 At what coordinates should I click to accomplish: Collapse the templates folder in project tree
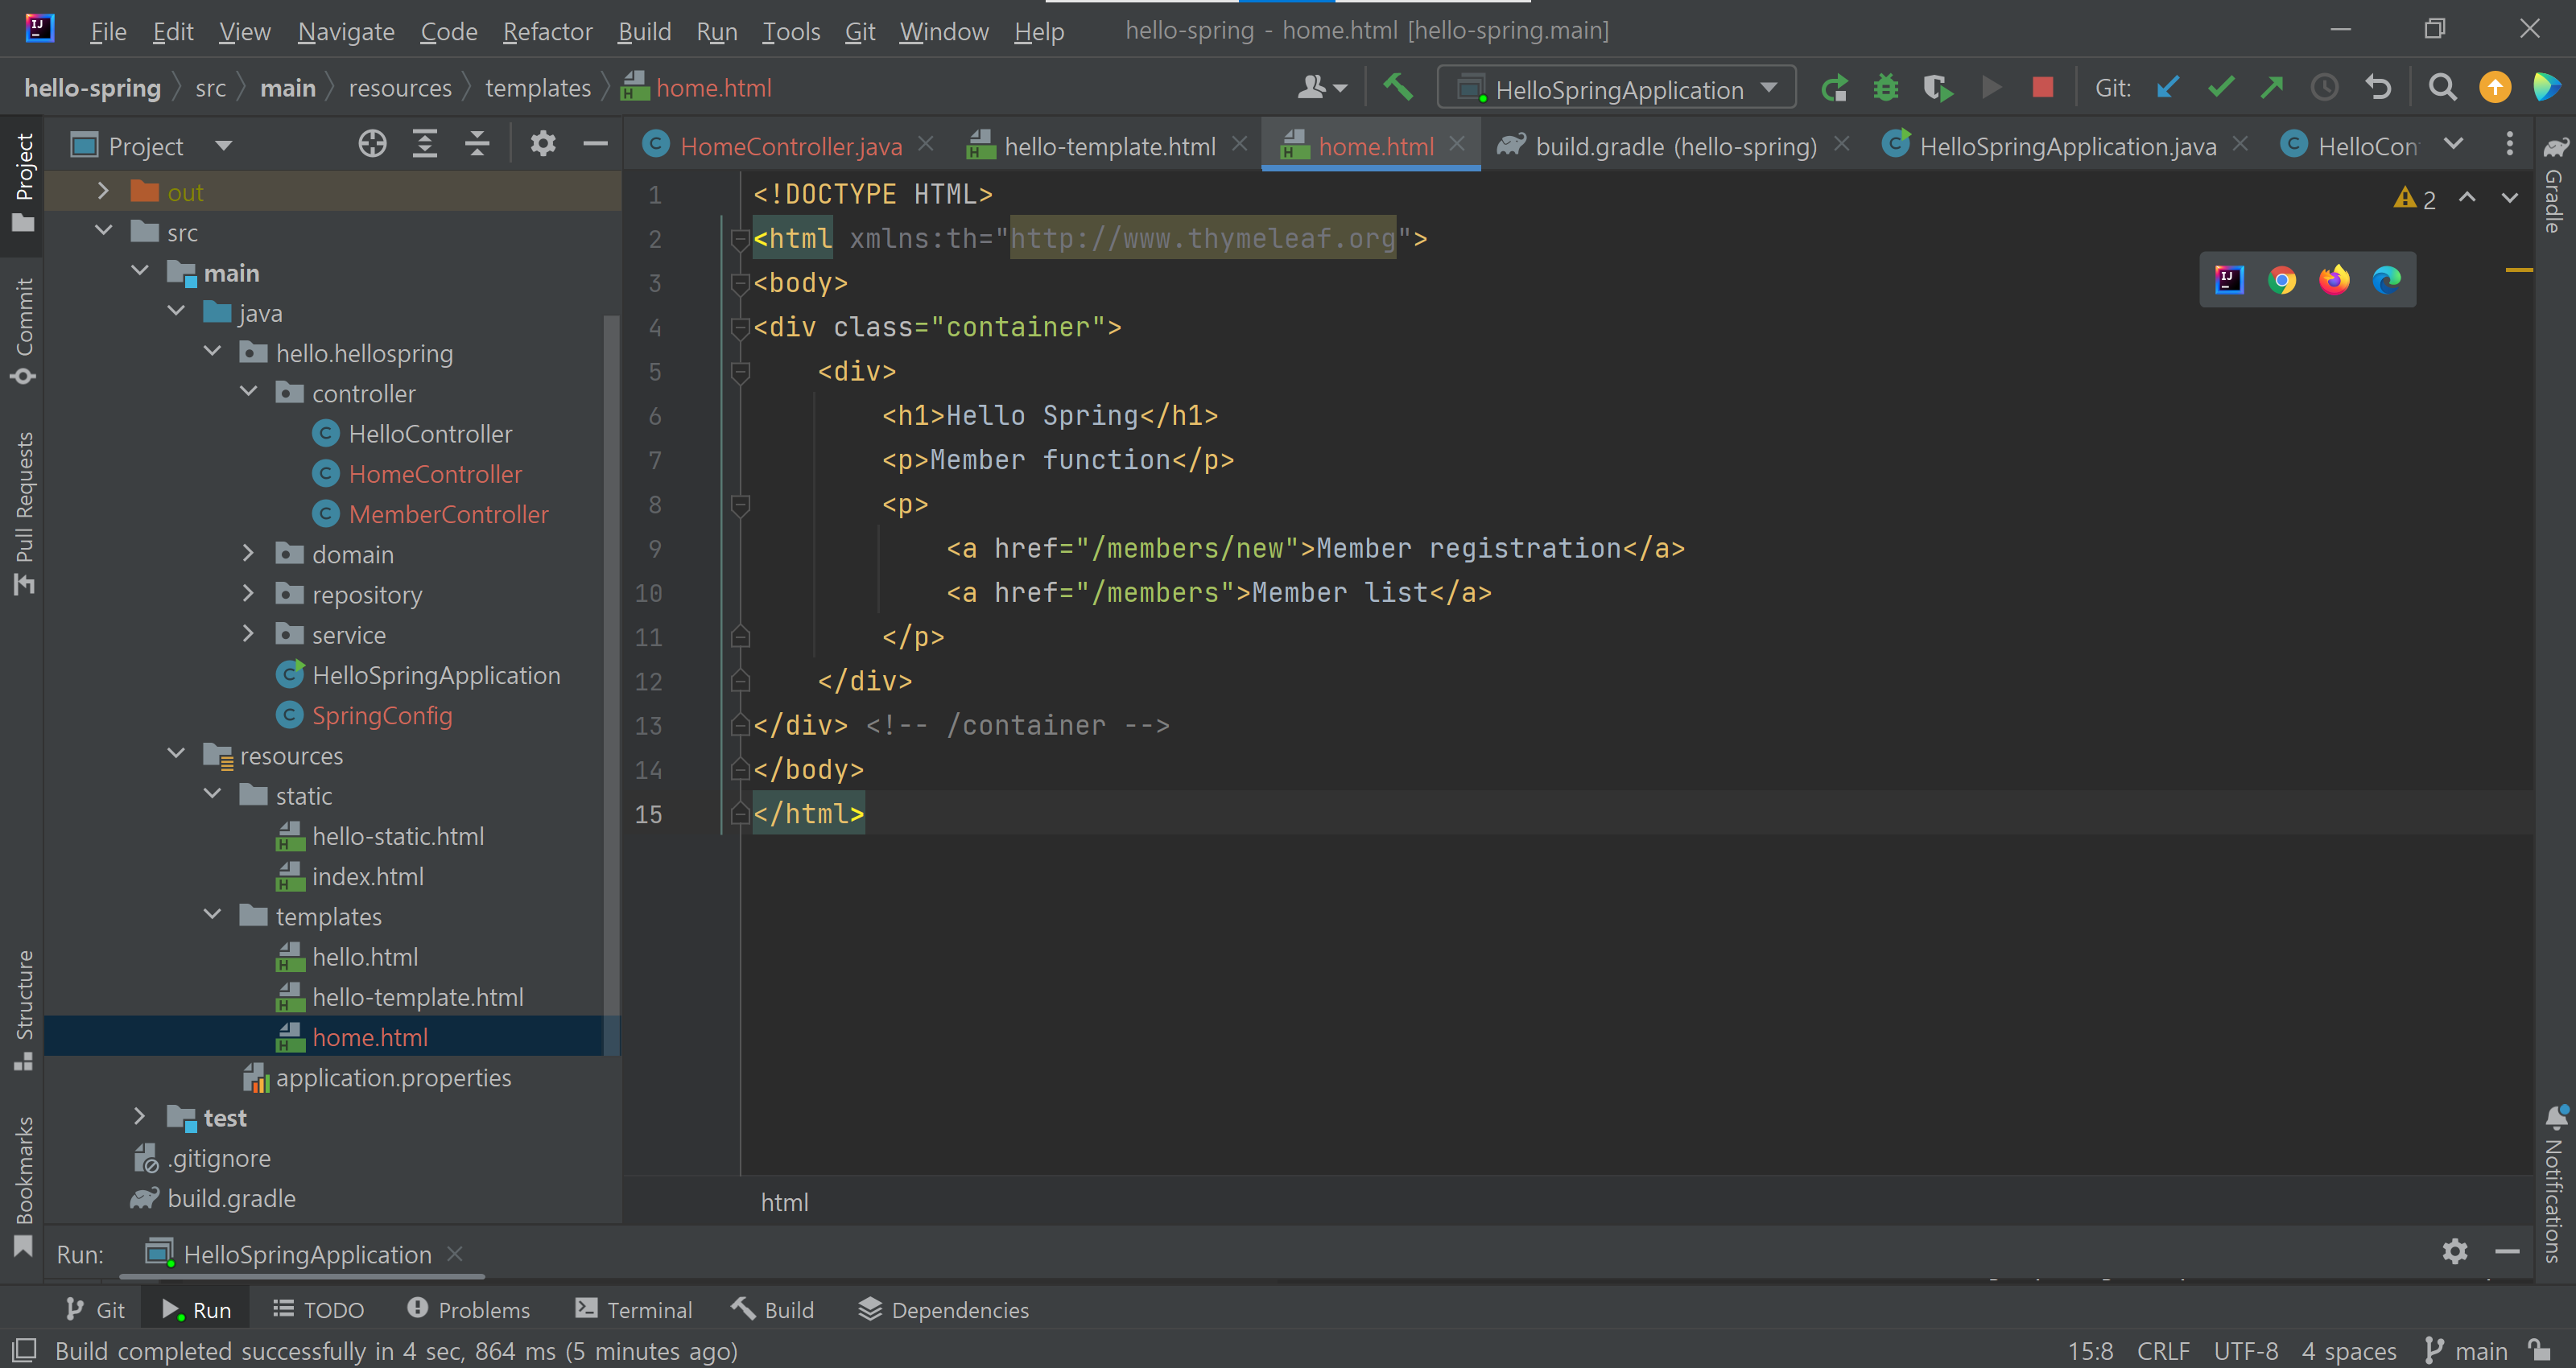click(212, 915)
